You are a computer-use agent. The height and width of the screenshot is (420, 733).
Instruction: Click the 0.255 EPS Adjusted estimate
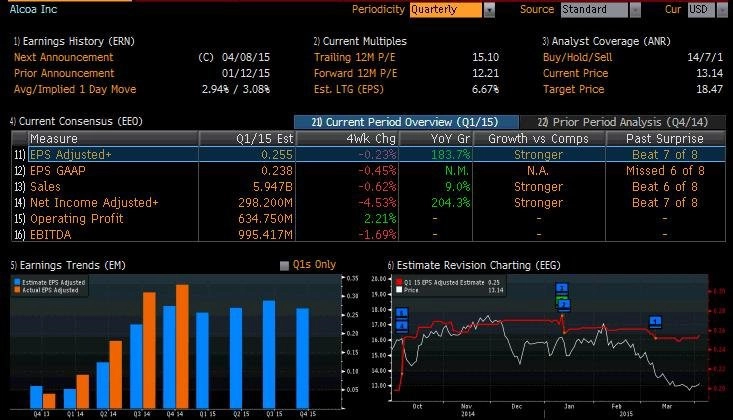(277, 154)
